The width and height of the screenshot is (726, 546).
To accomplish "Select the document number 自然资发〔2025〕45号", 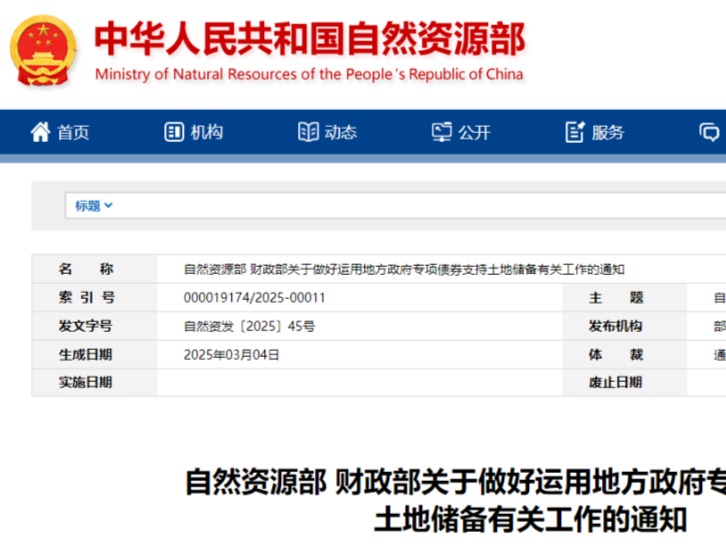I will click(250, 326).
